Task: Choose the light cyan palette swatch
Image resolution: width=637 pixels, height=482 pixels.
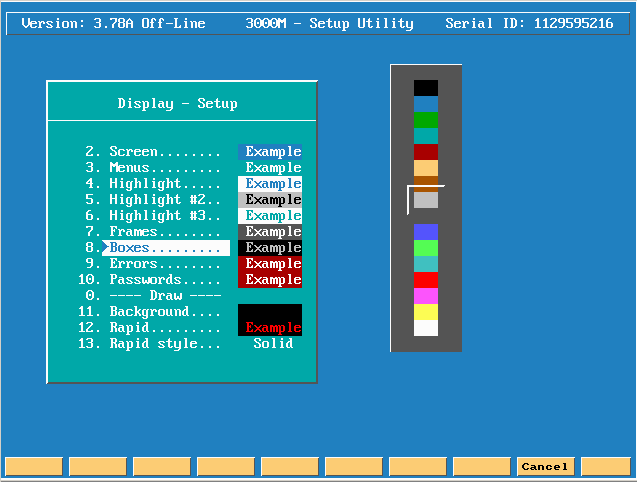Action: 426,264
